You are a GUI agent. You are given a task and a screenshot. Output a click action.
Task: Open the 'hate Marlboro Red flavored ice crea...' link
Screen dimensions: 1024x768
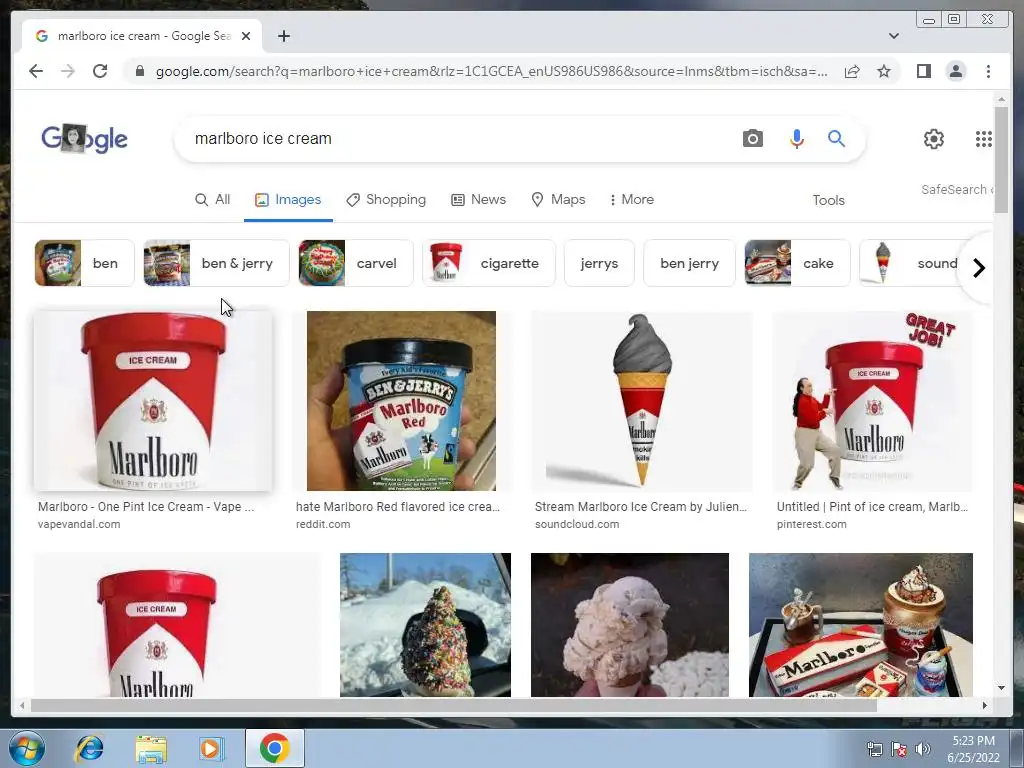398,507
